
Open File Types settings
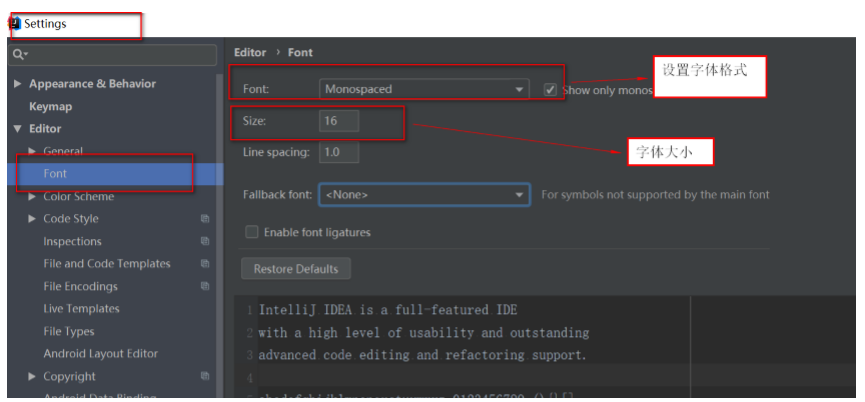[x=68, y=331]
